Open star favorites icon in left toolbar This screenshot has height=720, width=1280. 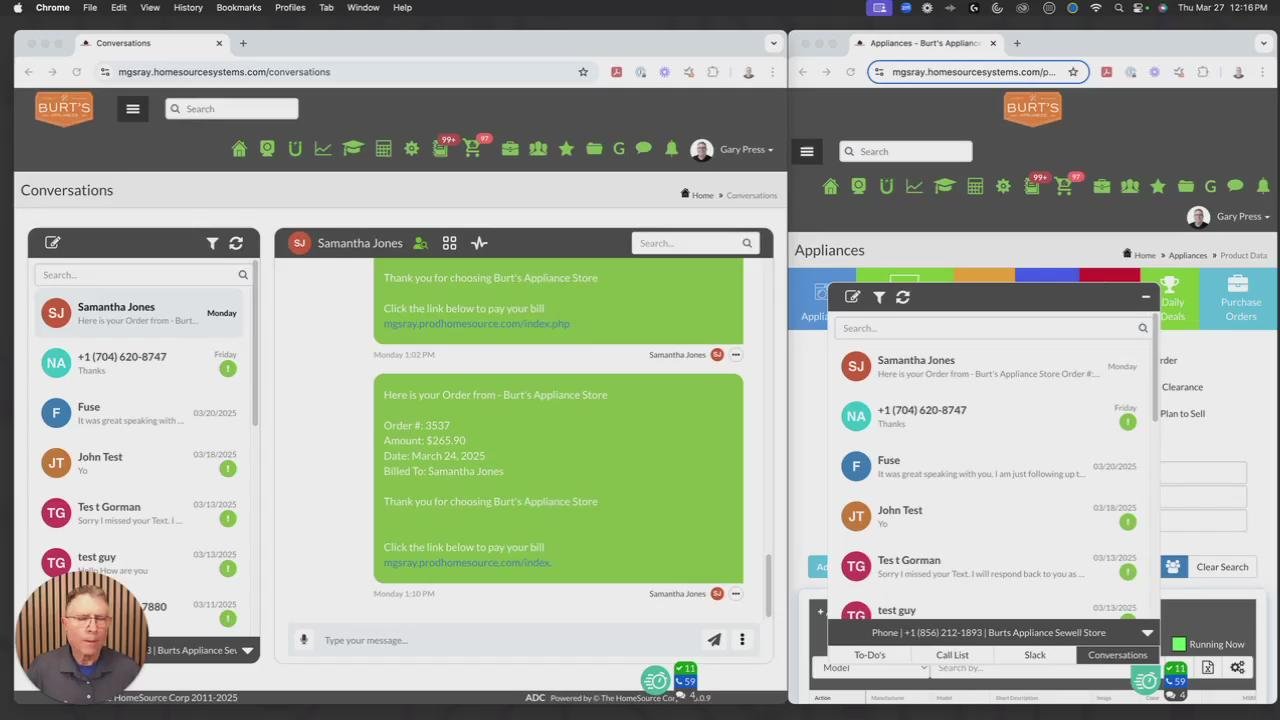click(x=566, y=149)
